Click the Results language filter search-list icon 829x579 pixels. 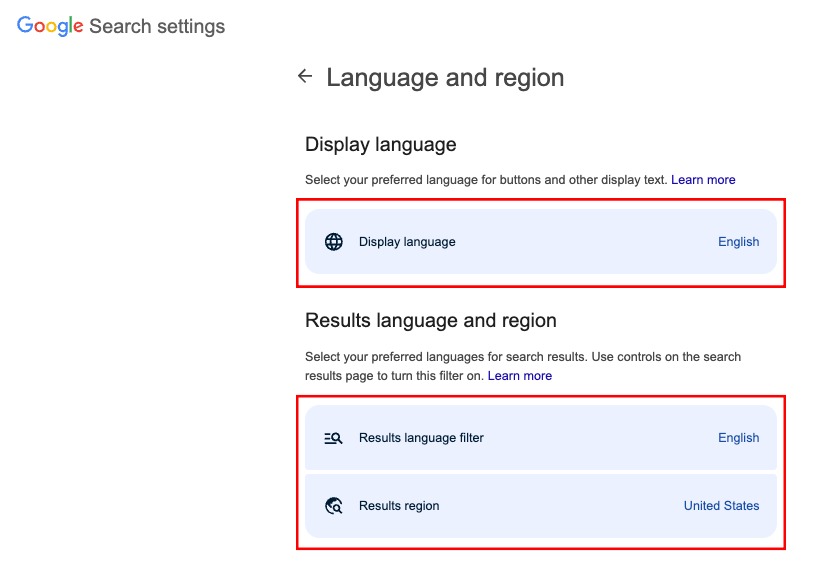point(334,438)
